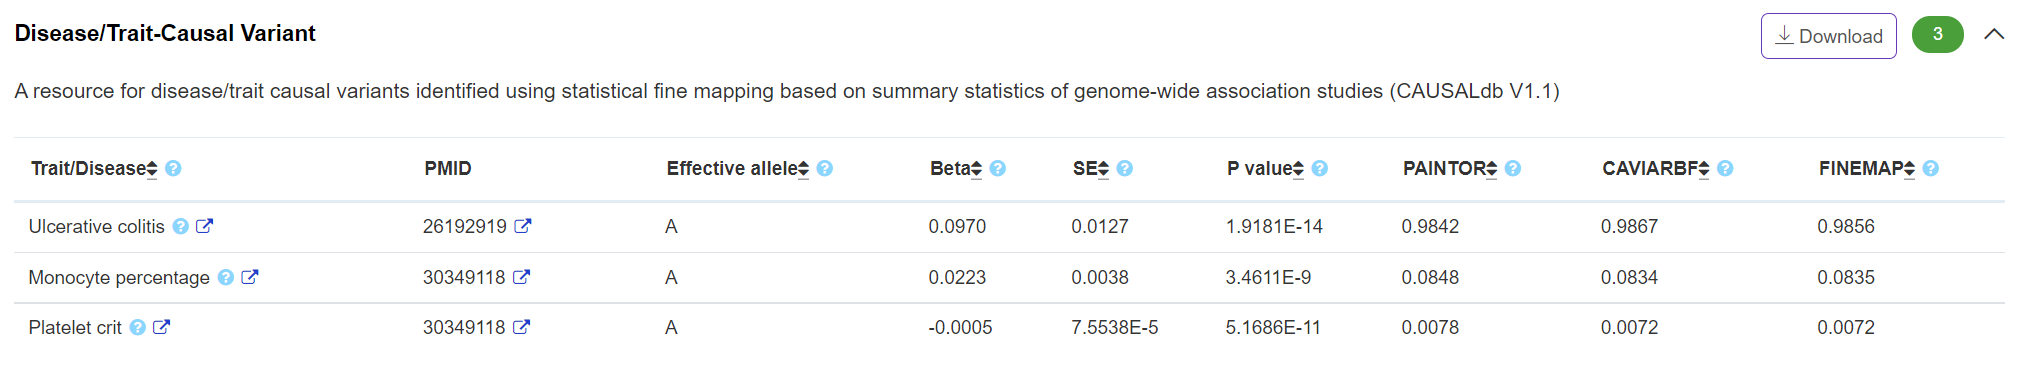The height and width of the screenshot is (383, 2017).
Task: Click help icon next to CAVIARBF header
Action: point(1725,168)
